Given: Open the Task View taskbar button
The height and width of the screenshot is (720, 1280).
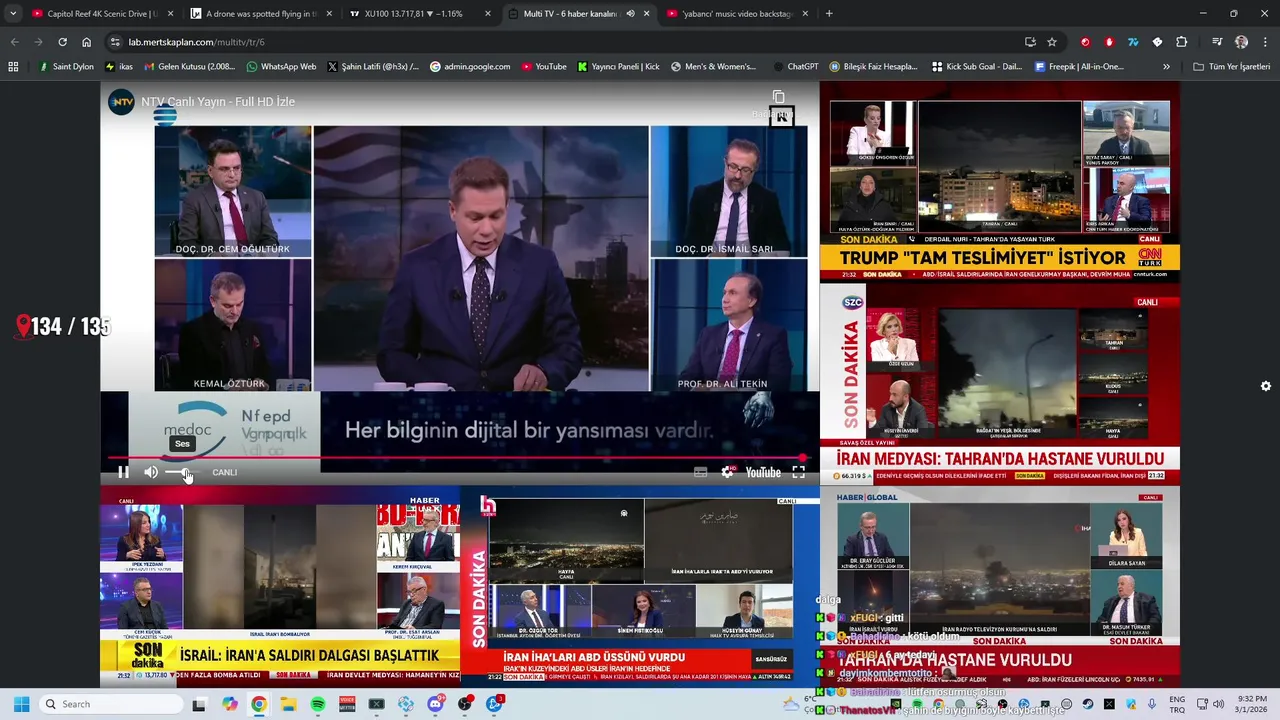Looking at the screenshot, I should tap(198, 704).
